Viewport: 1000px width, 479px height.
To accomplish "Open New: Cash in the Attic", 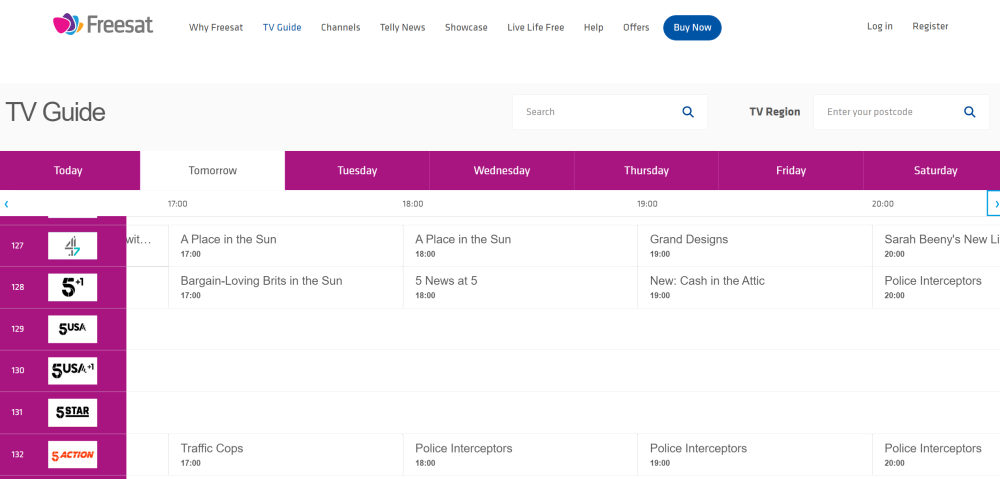I will tap(755, 287).
